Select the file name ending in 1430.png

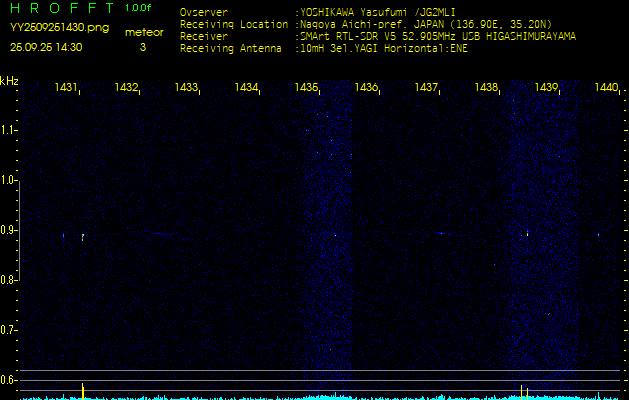(x=59, y=27)
